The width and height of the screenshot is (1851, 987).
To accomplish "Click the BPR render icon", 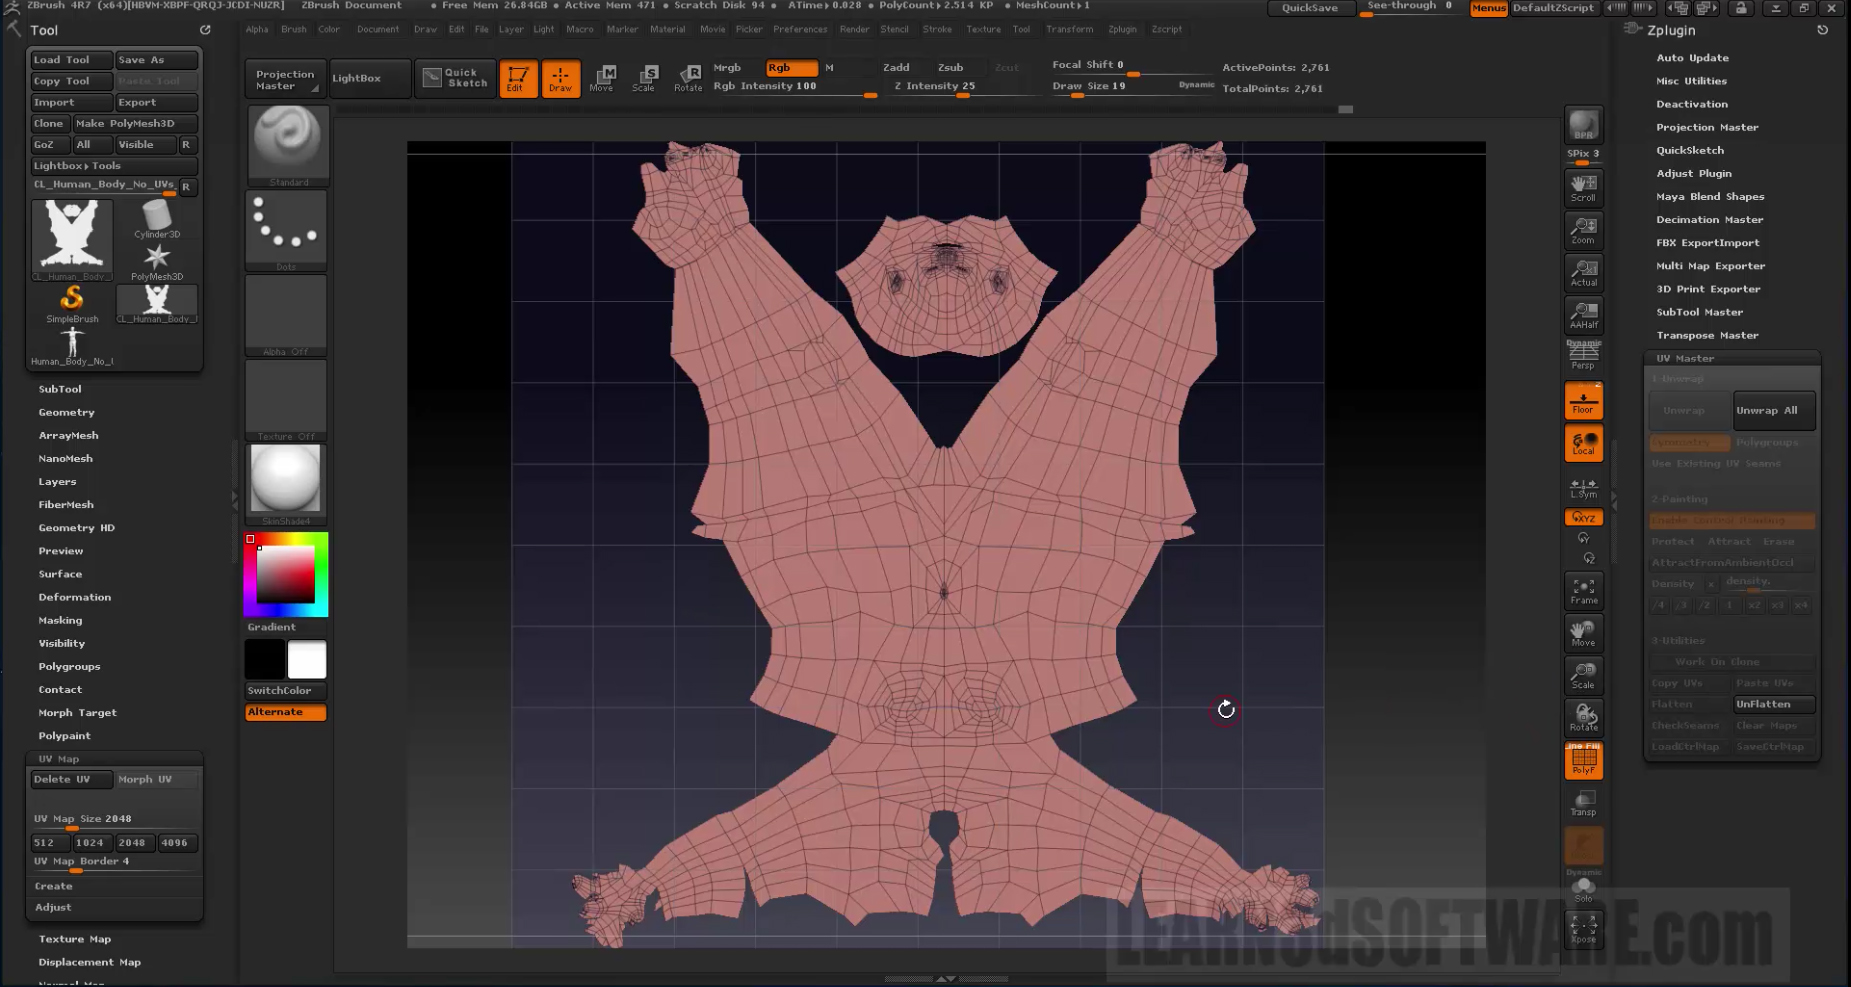I will 1583,125.
